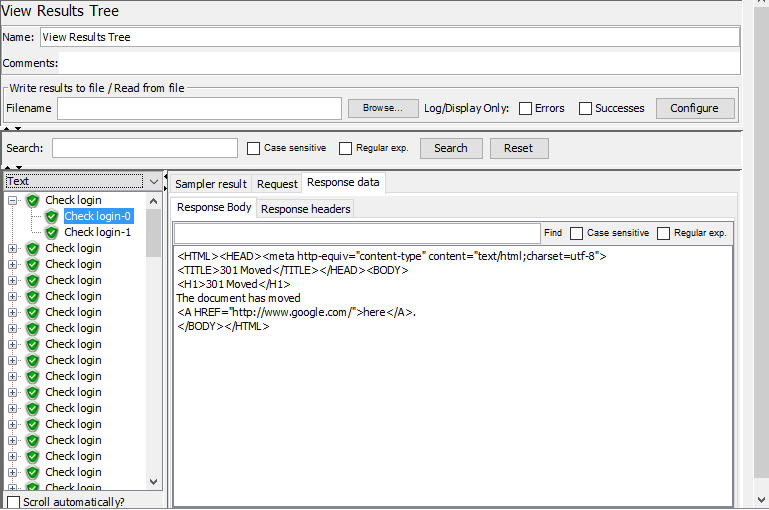Click the Find button in response panel
769x510 pixels.
point(553,233)
